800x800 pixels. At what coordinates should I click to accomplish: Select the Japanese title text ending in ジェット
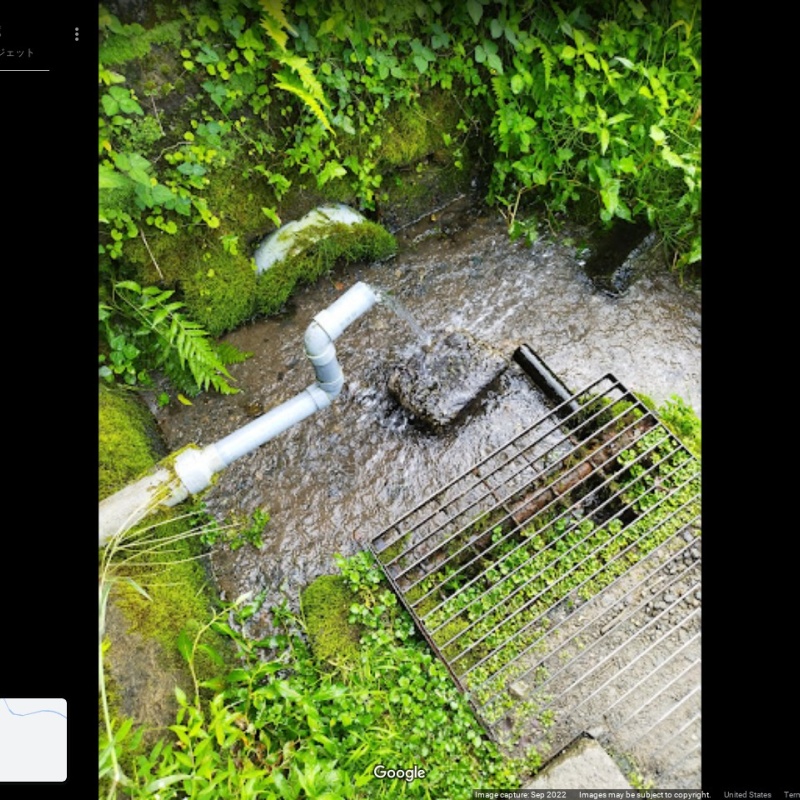[x=17, y=53]
